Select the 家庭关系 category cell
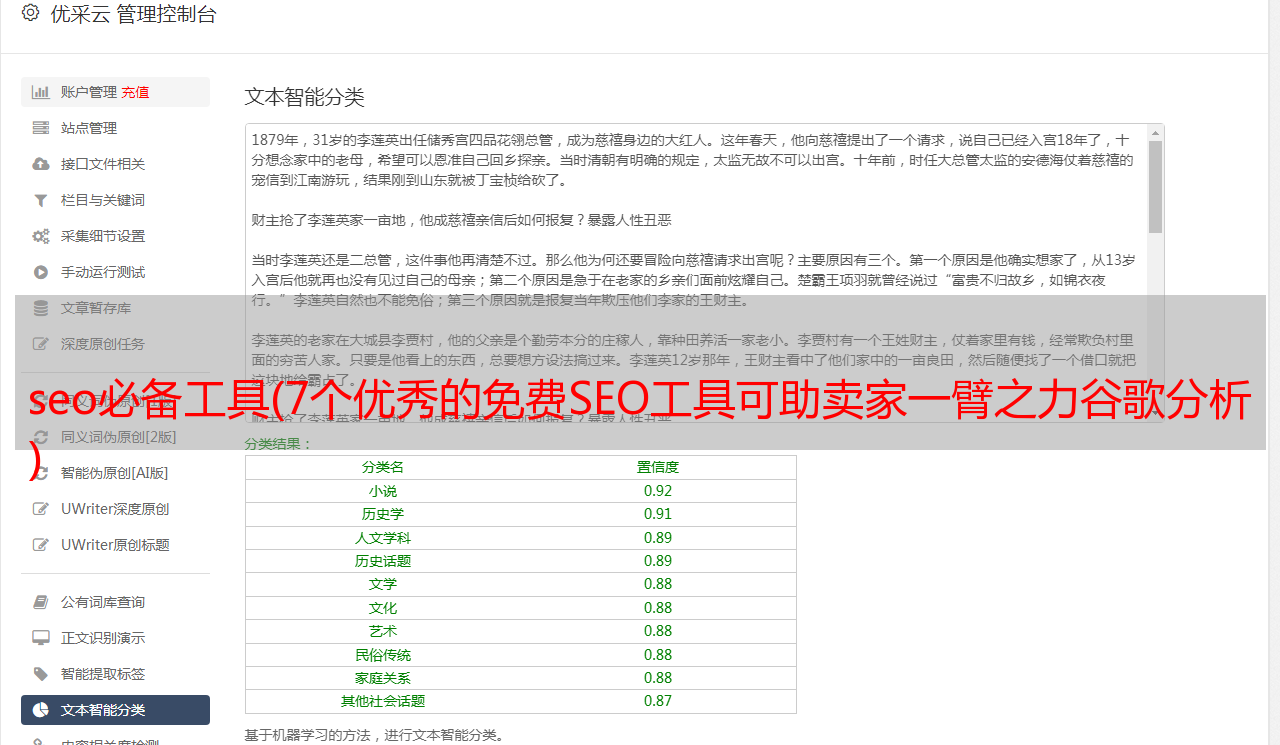This screenshot has height=745, width=1280. tap(383, 678)
